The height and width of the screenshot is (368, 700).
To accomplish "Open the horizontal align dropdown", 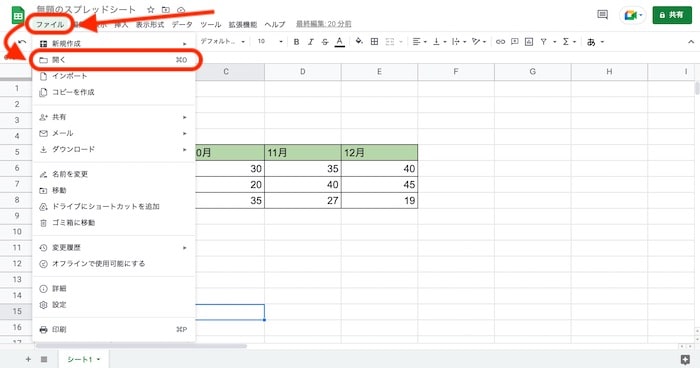I will click(419, 42).
